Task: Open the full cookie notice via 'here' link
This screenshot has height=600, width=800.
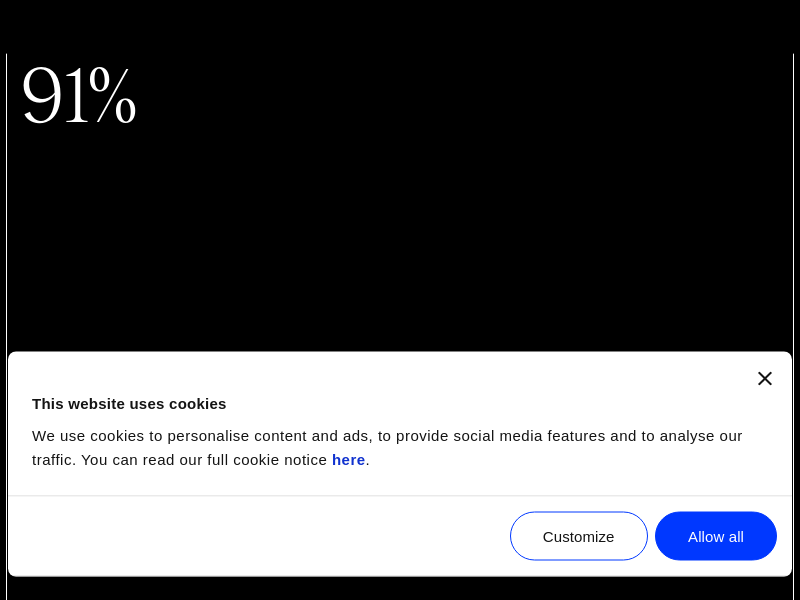Action: tap(348, 460)
